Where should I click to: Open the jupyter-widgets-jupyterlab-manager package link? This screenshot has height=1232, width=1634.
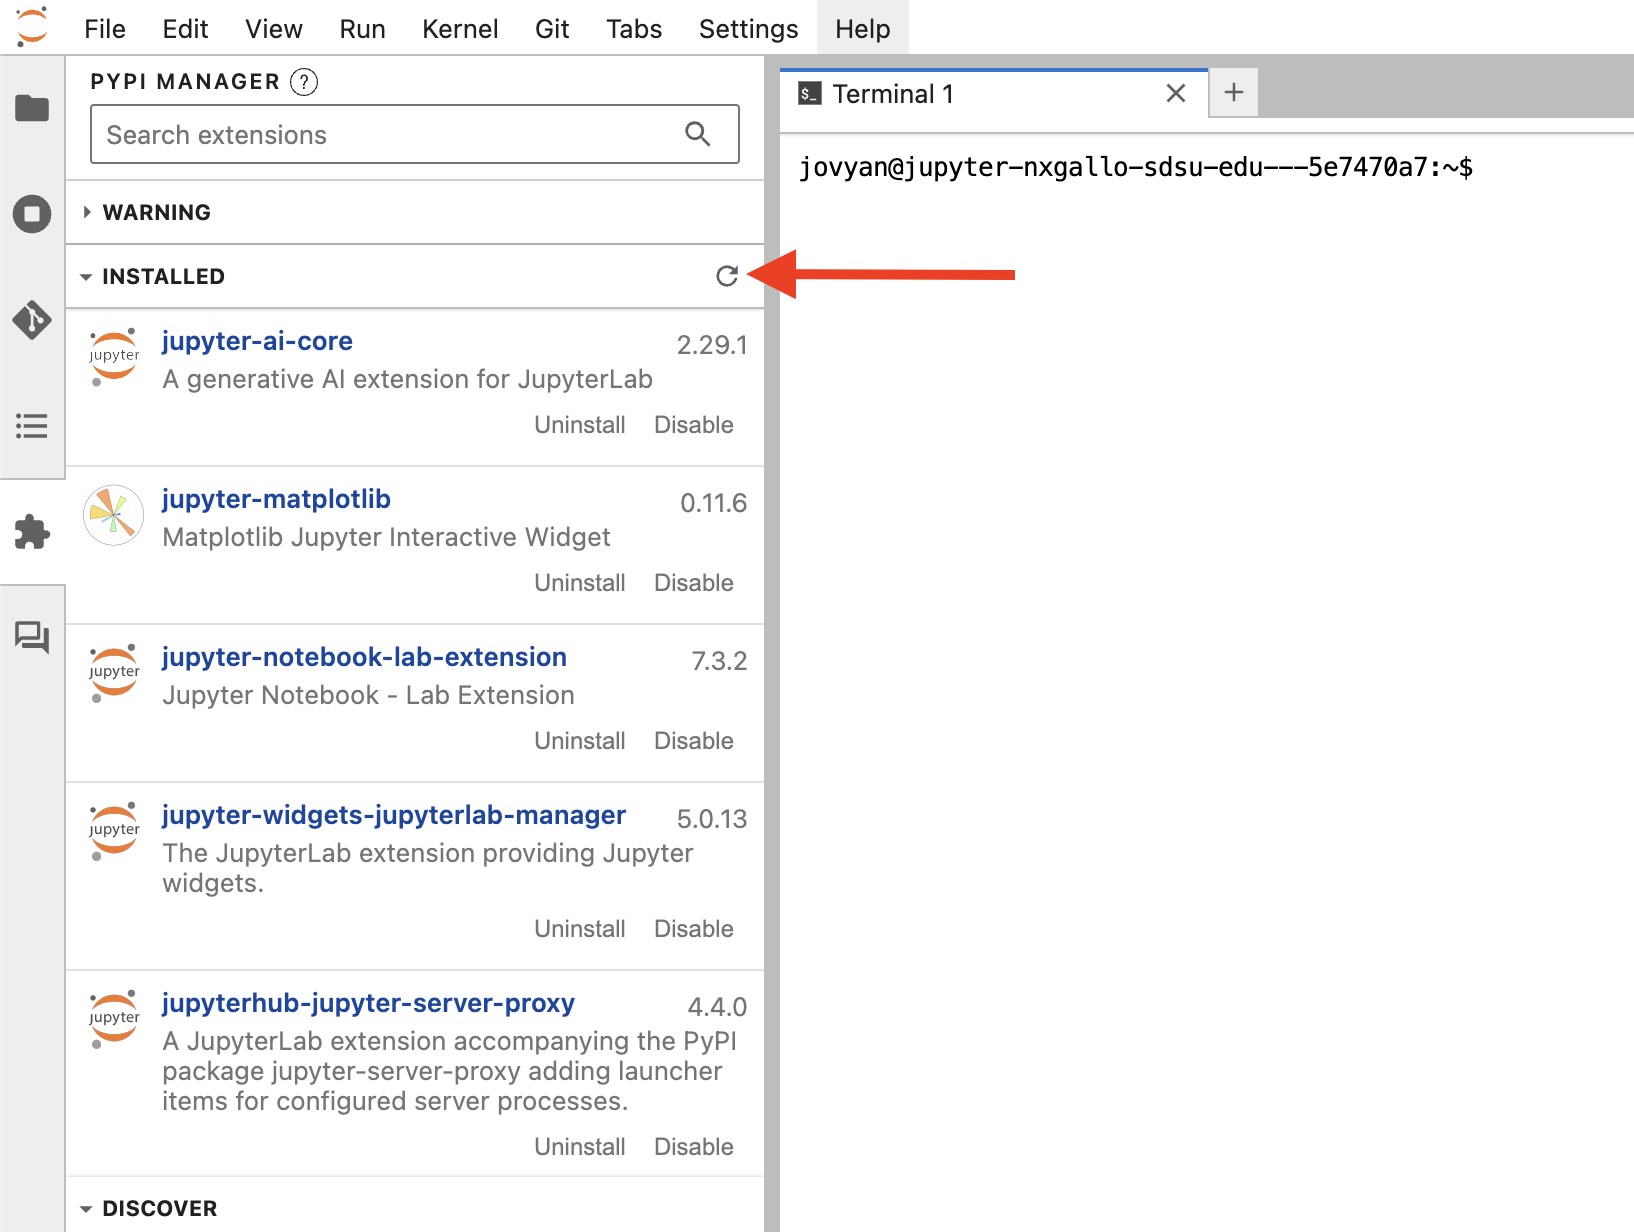click(x=393, y=815)
